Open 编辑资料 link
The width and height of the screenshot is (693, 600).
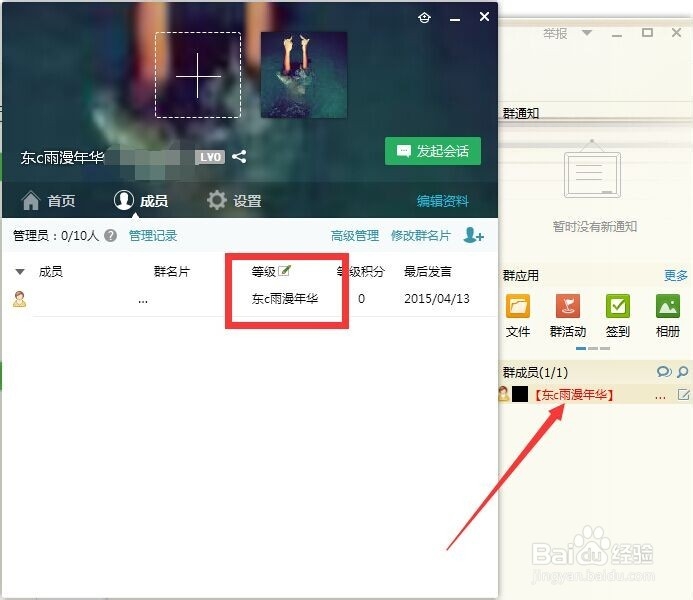coord(442,201)
